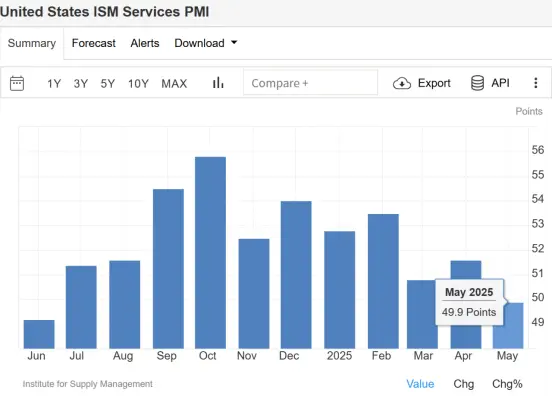Viewport: 553px width, 396px height.
Task: Click the API button label
Action: tap(500, 83)
